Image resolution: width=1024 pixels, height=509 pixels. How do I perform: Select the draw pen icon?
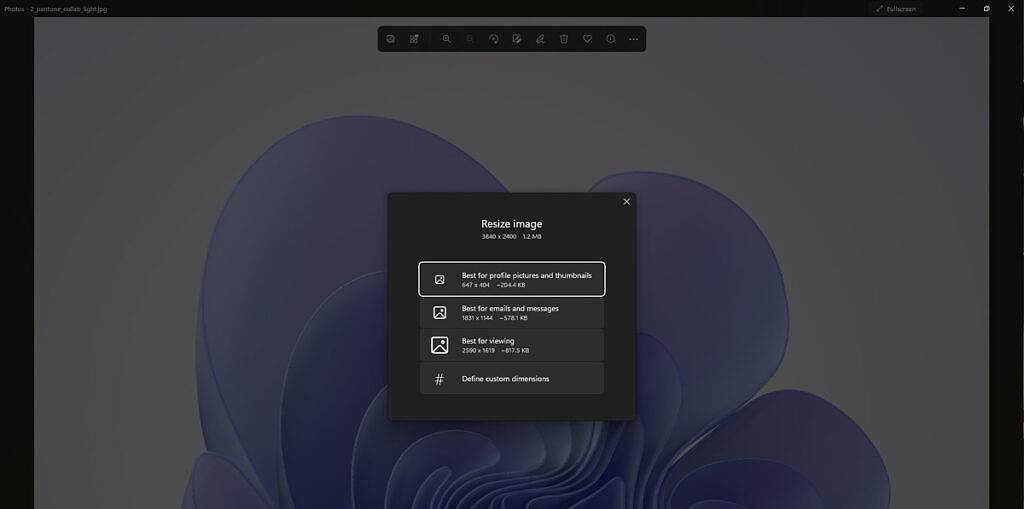[x=540, y=39]
